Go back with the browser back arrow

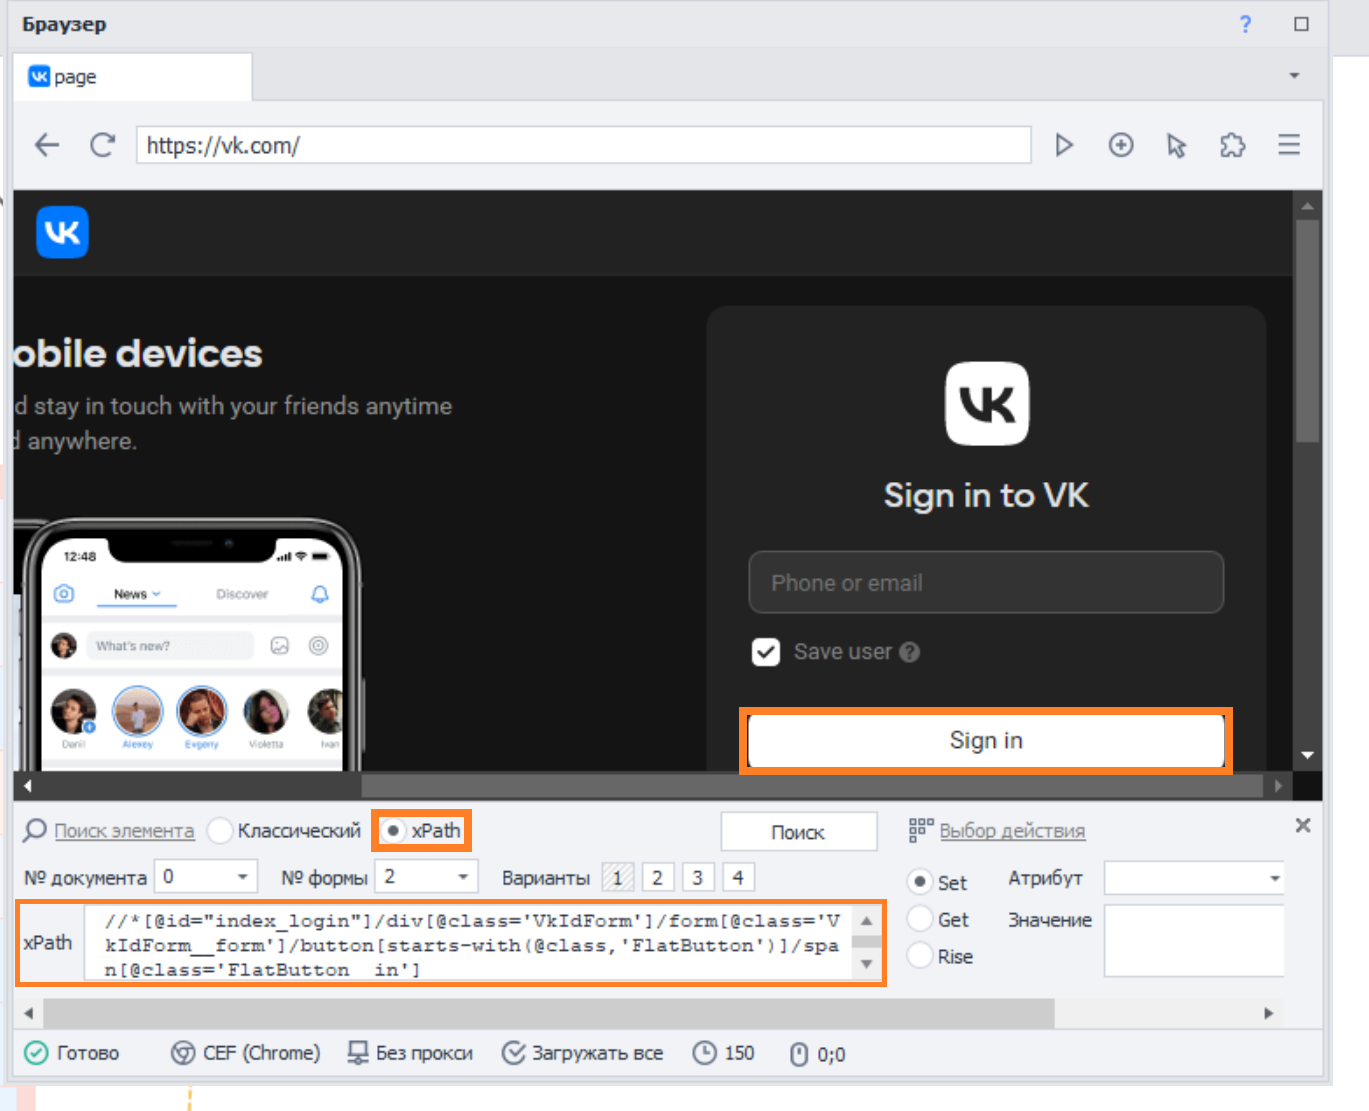tap(47, 145)
